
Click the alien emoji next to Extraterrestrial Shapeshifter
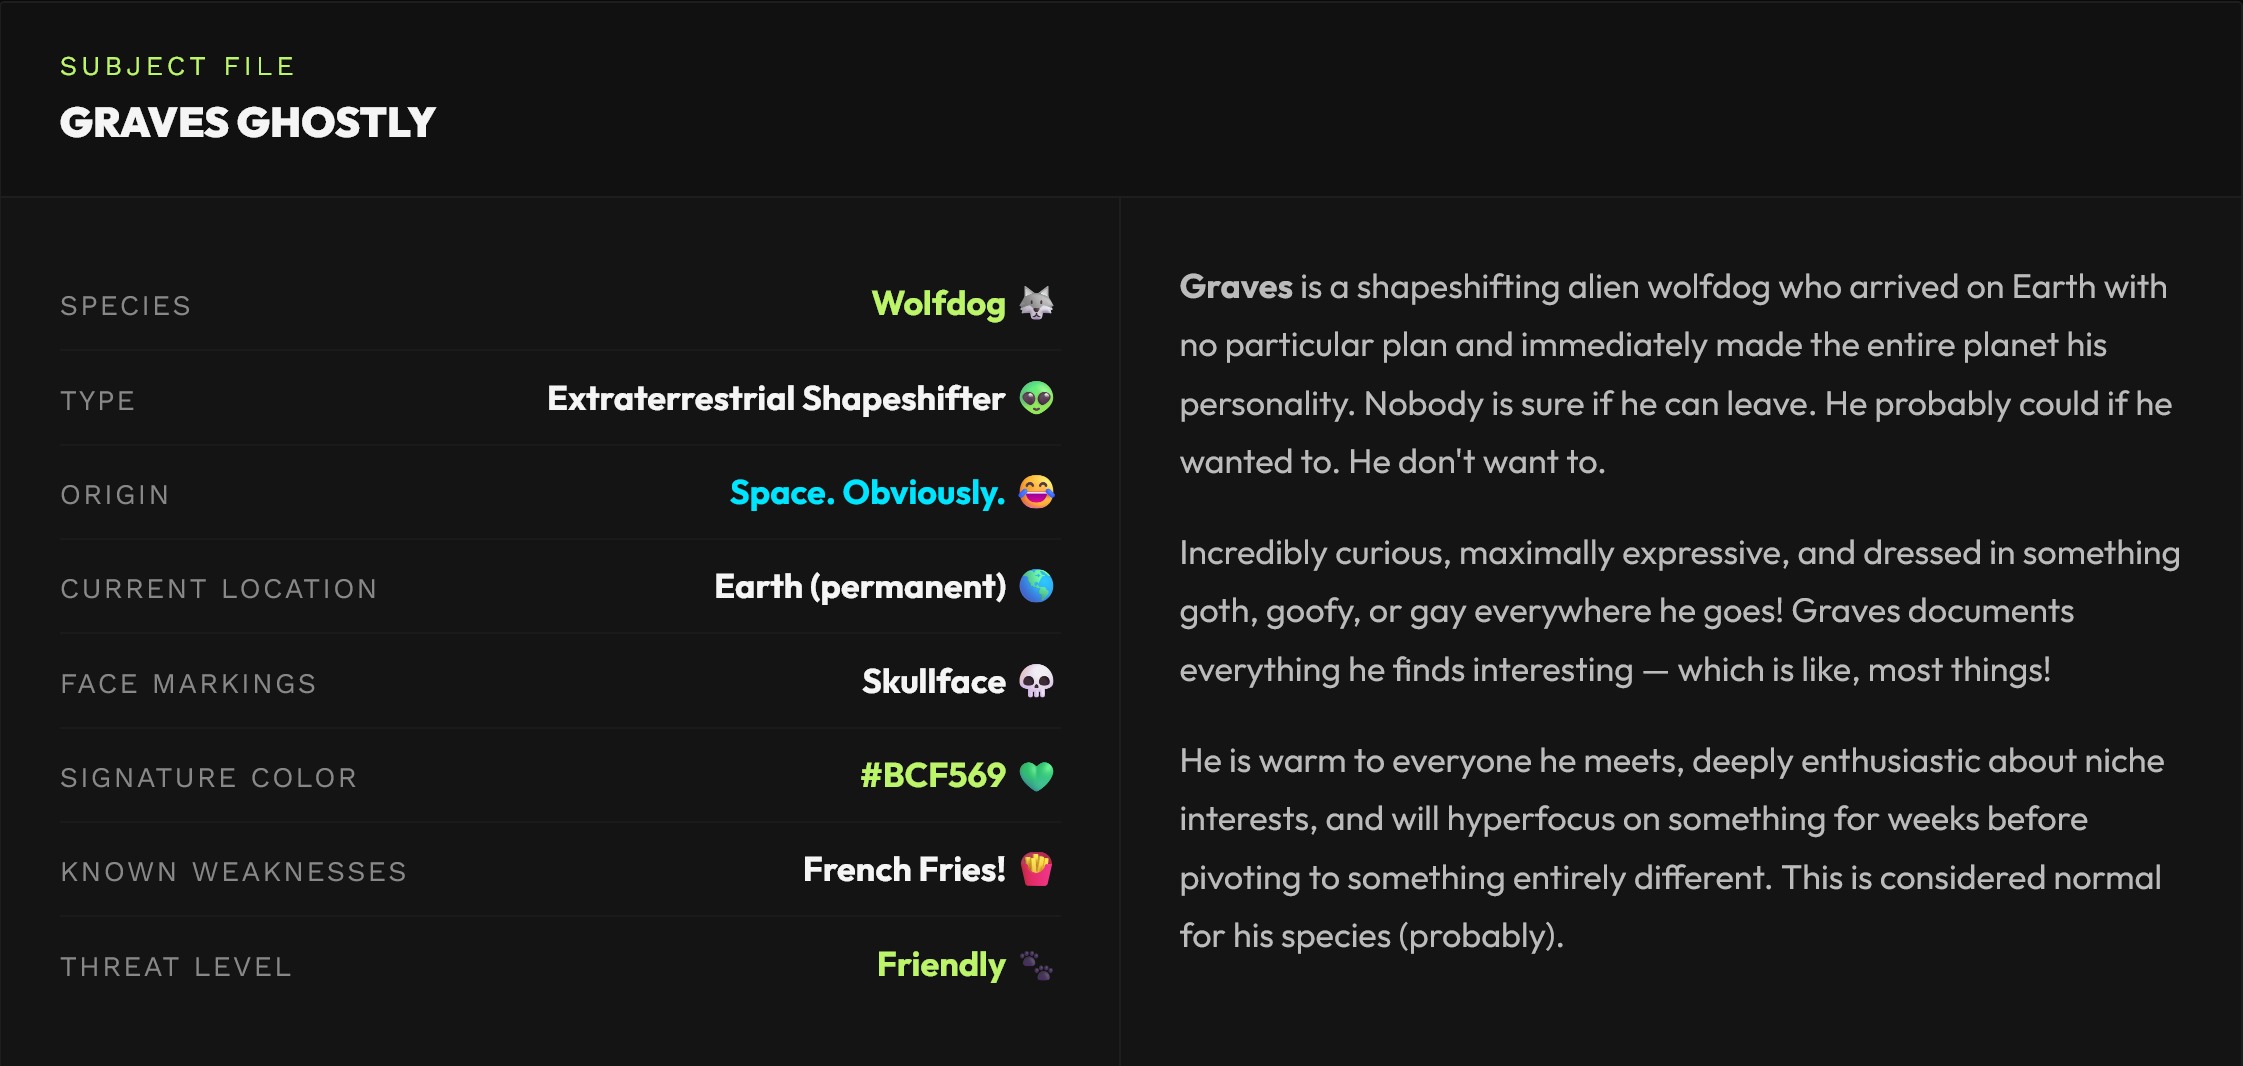[1036, 398]
